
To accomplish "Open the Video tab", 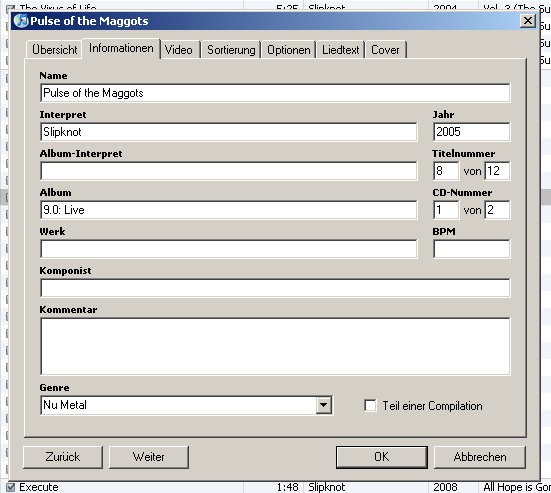I will [179, 50].
